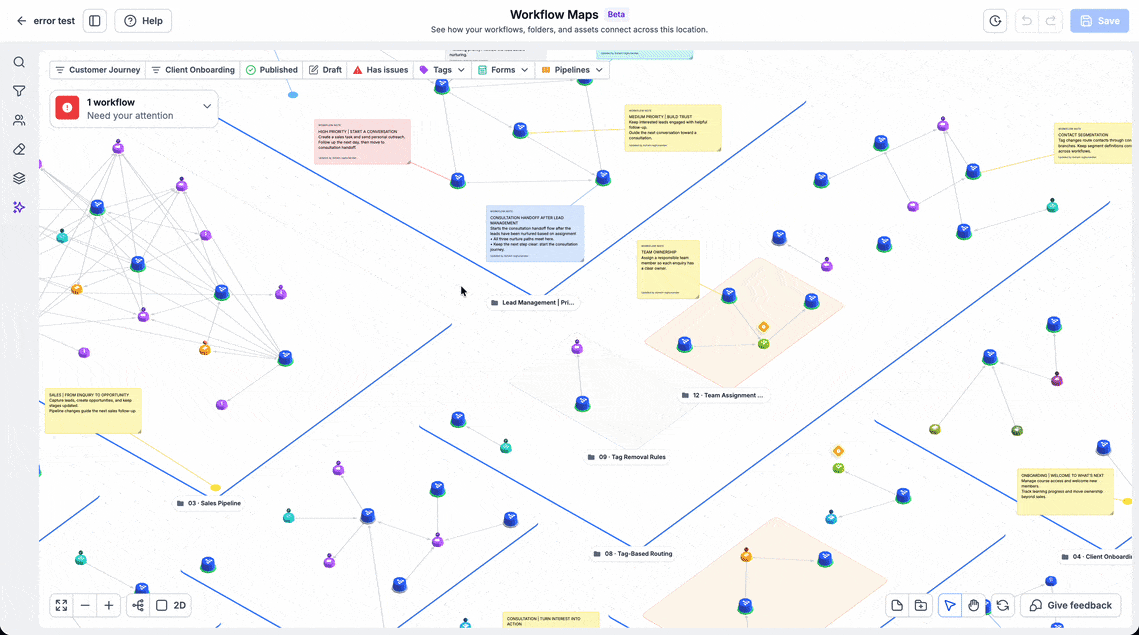Image resolution: width=1139 pixels, height=635 pixels.
Task: Add a new folder with folder-plus icon
Action: pyautogui.click(x=920, y=605)
